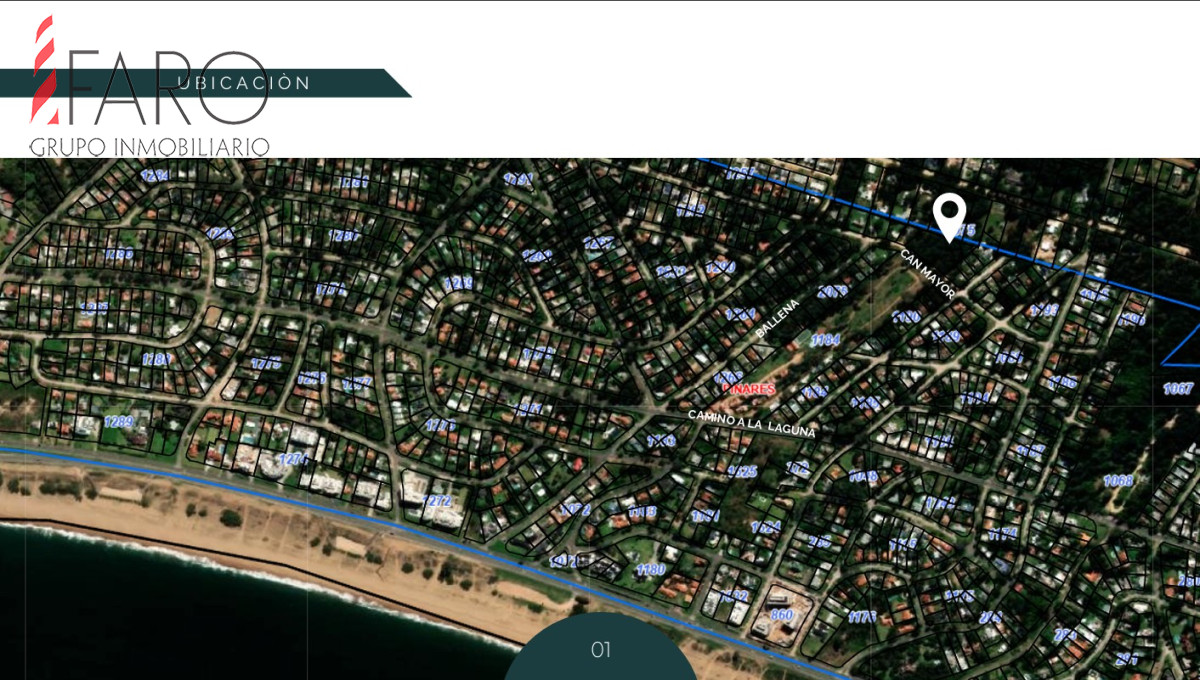Viewport: 1200px width, 680px height.
Task: Click block number 860 near coast
Action: pyautogui.click(x=781, y=615)
